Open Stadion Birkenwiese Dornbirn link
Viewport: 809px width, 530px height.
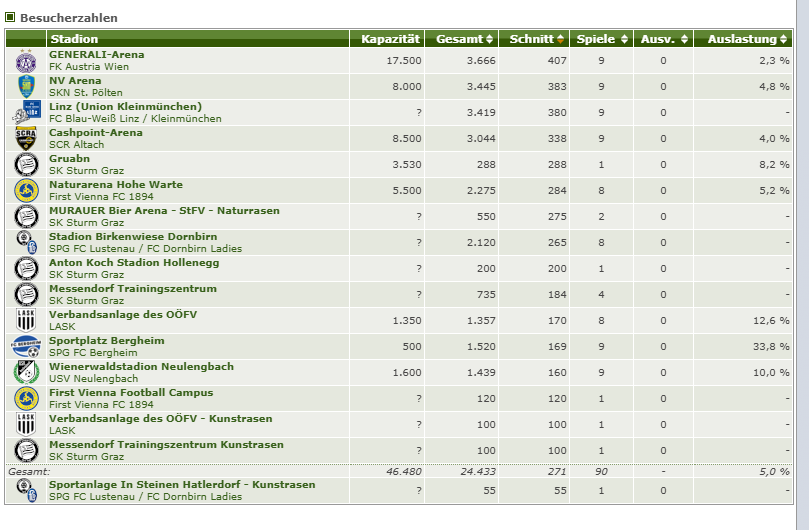click(133, 236)
